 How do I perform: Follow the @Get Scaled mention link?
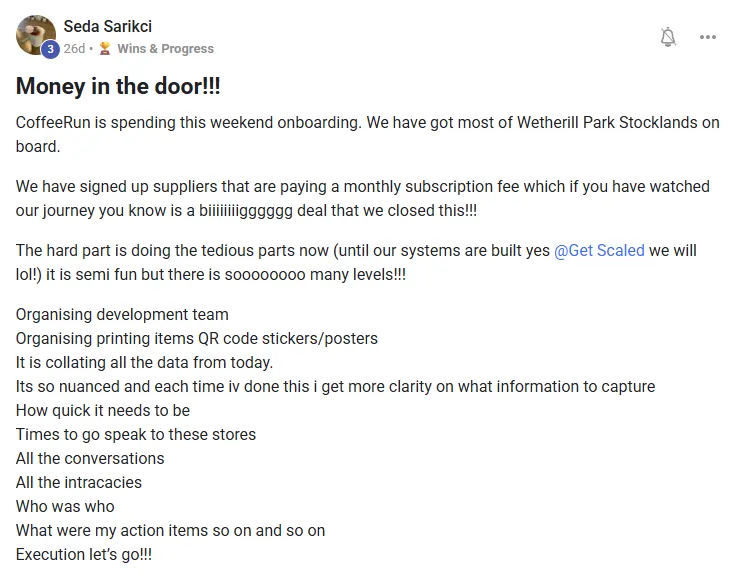pos(599,250)
